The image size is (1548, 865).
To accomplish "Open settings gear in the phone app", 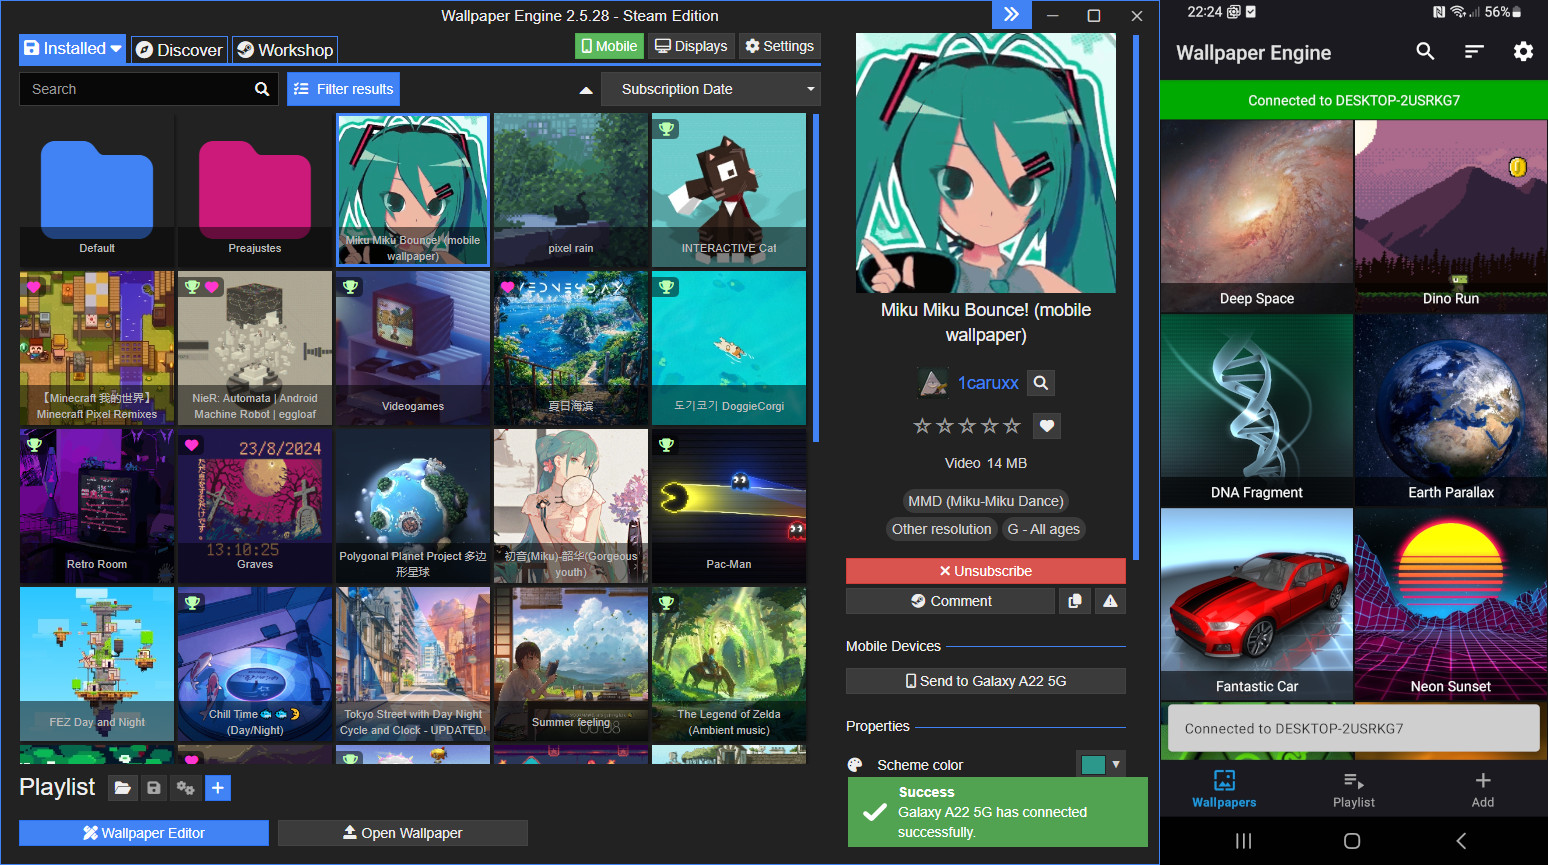I will point(1523,51).
